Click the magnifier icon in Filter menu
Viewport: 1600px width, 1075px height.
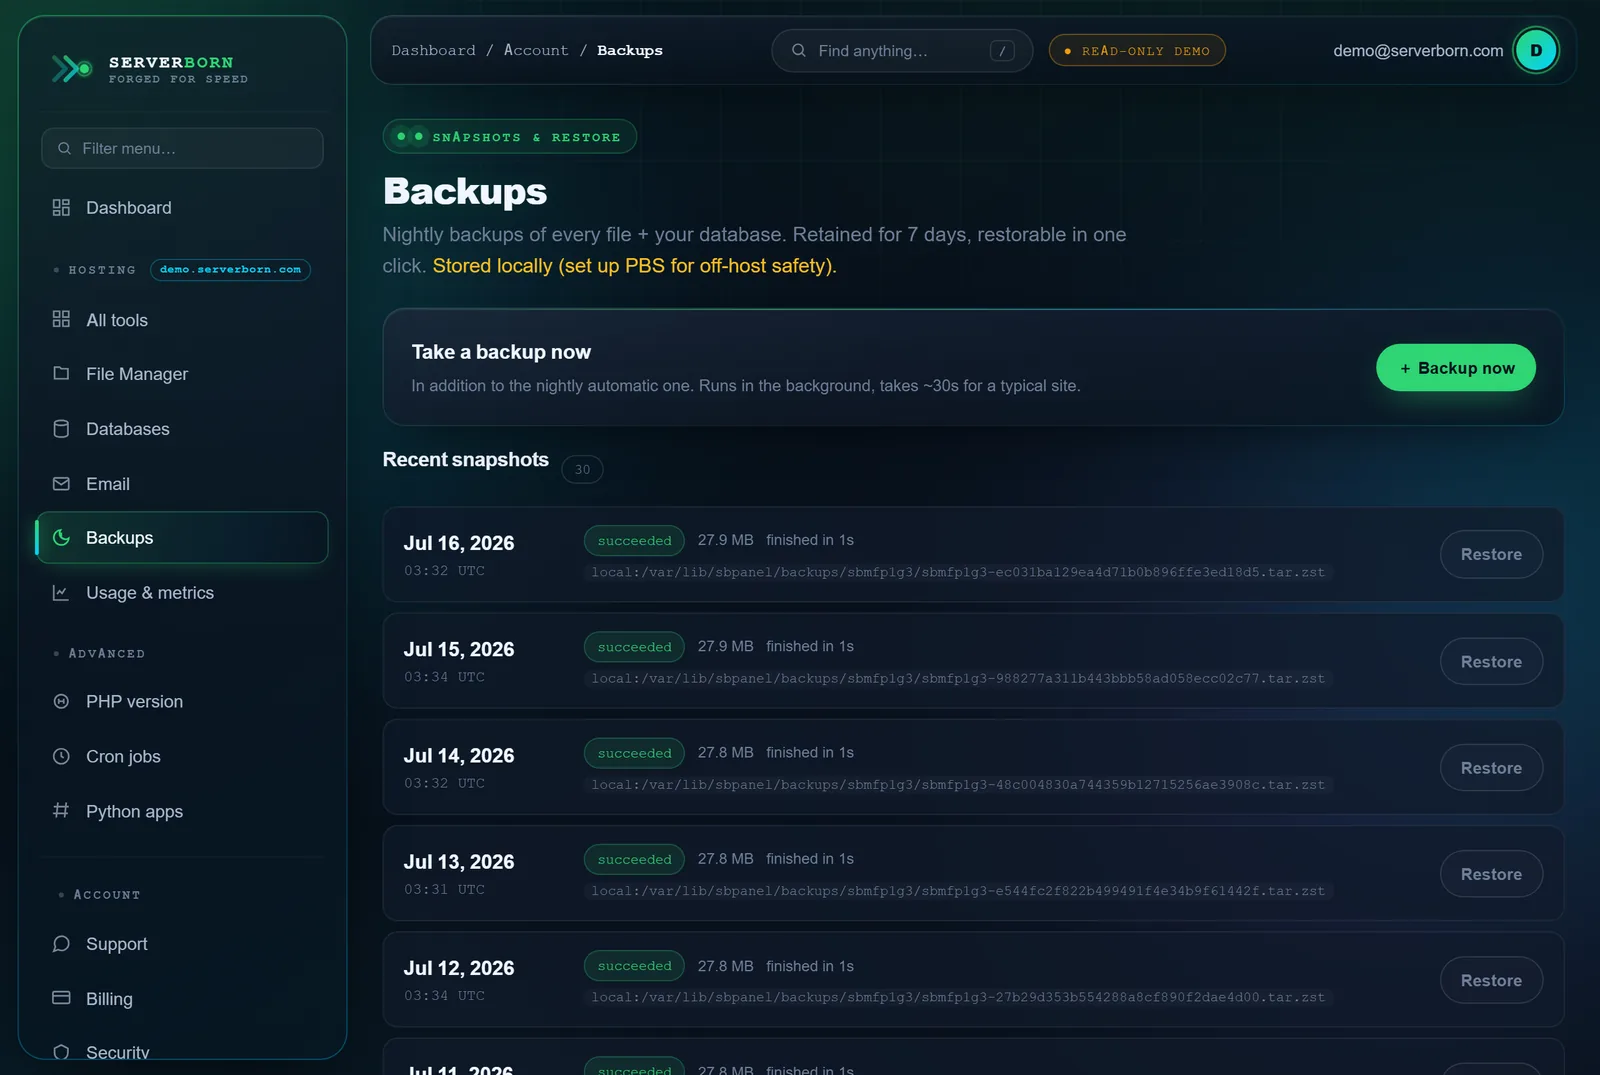(64, 148)
